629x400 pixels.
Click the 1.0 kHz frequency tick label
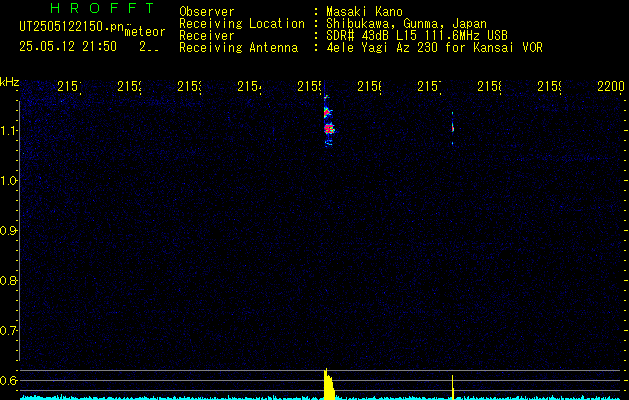[x=8, y=181]
